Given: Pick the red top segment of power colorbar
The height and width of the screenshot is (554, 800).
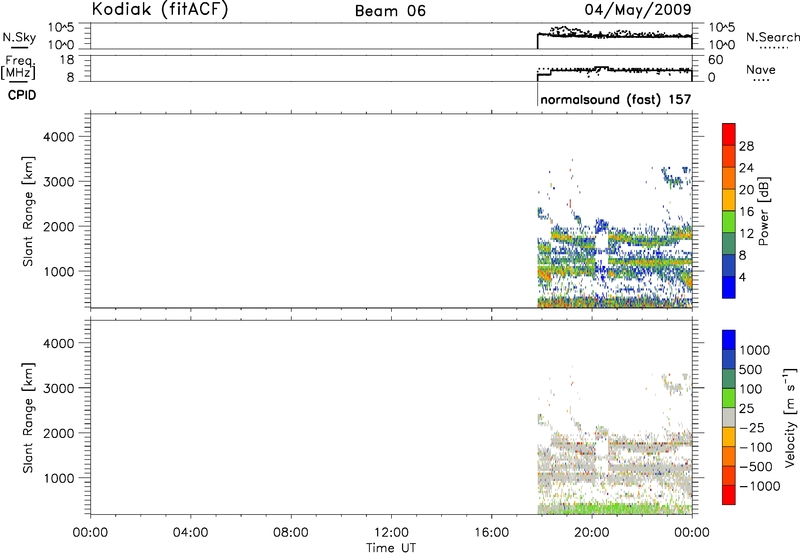Looking at the screenshot, I should [x=729, y=135].
